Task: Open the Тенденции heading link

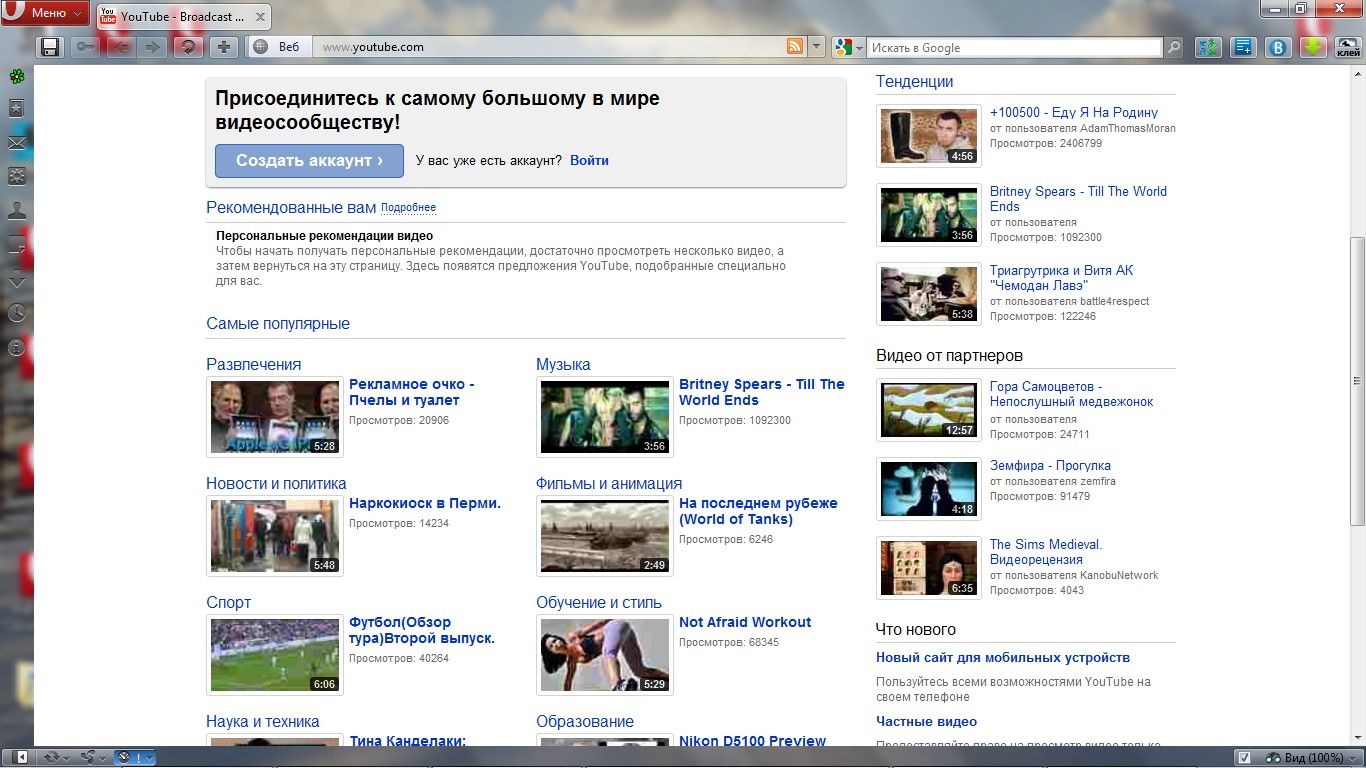Action: (x=914, y=82)
